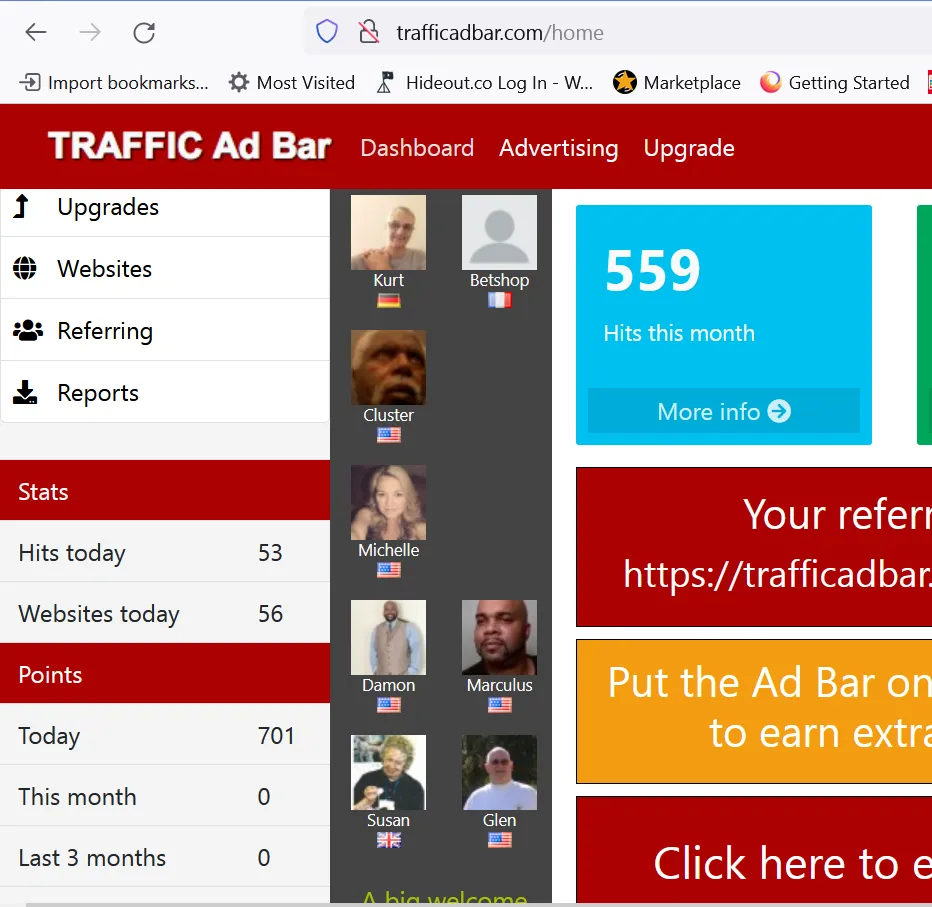Click the US flag under Damon
This screenshot has height=907, width=932.
[x=389, y=706]
